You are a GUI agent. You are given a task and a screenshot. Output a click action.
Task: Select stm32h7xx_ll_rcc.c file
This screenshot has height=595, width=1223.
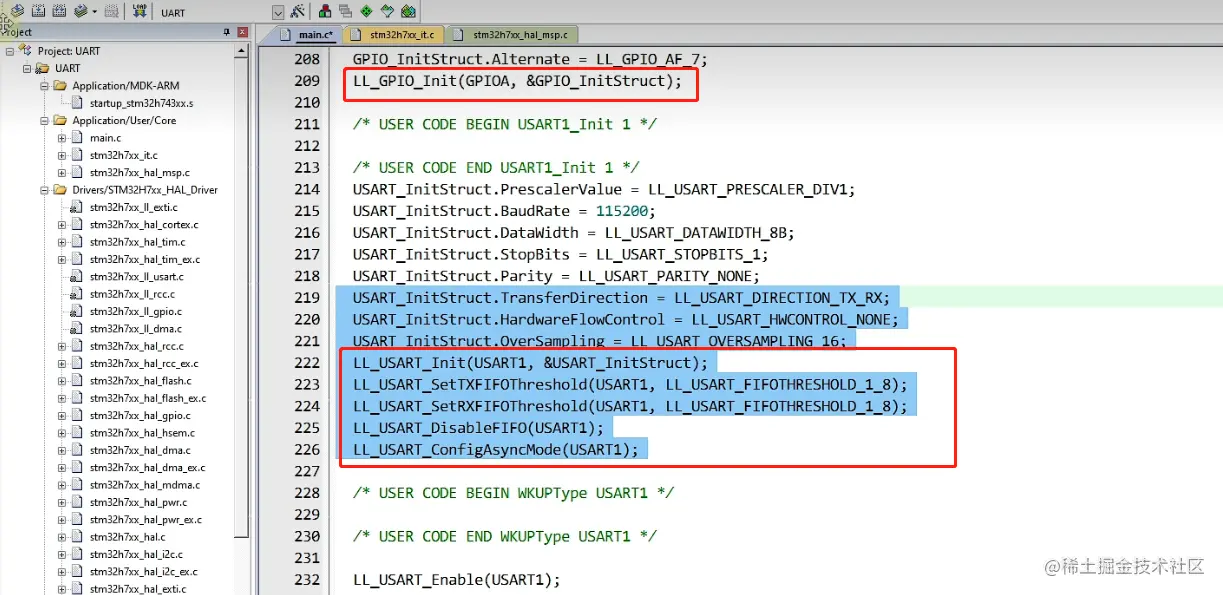(132, 294)
